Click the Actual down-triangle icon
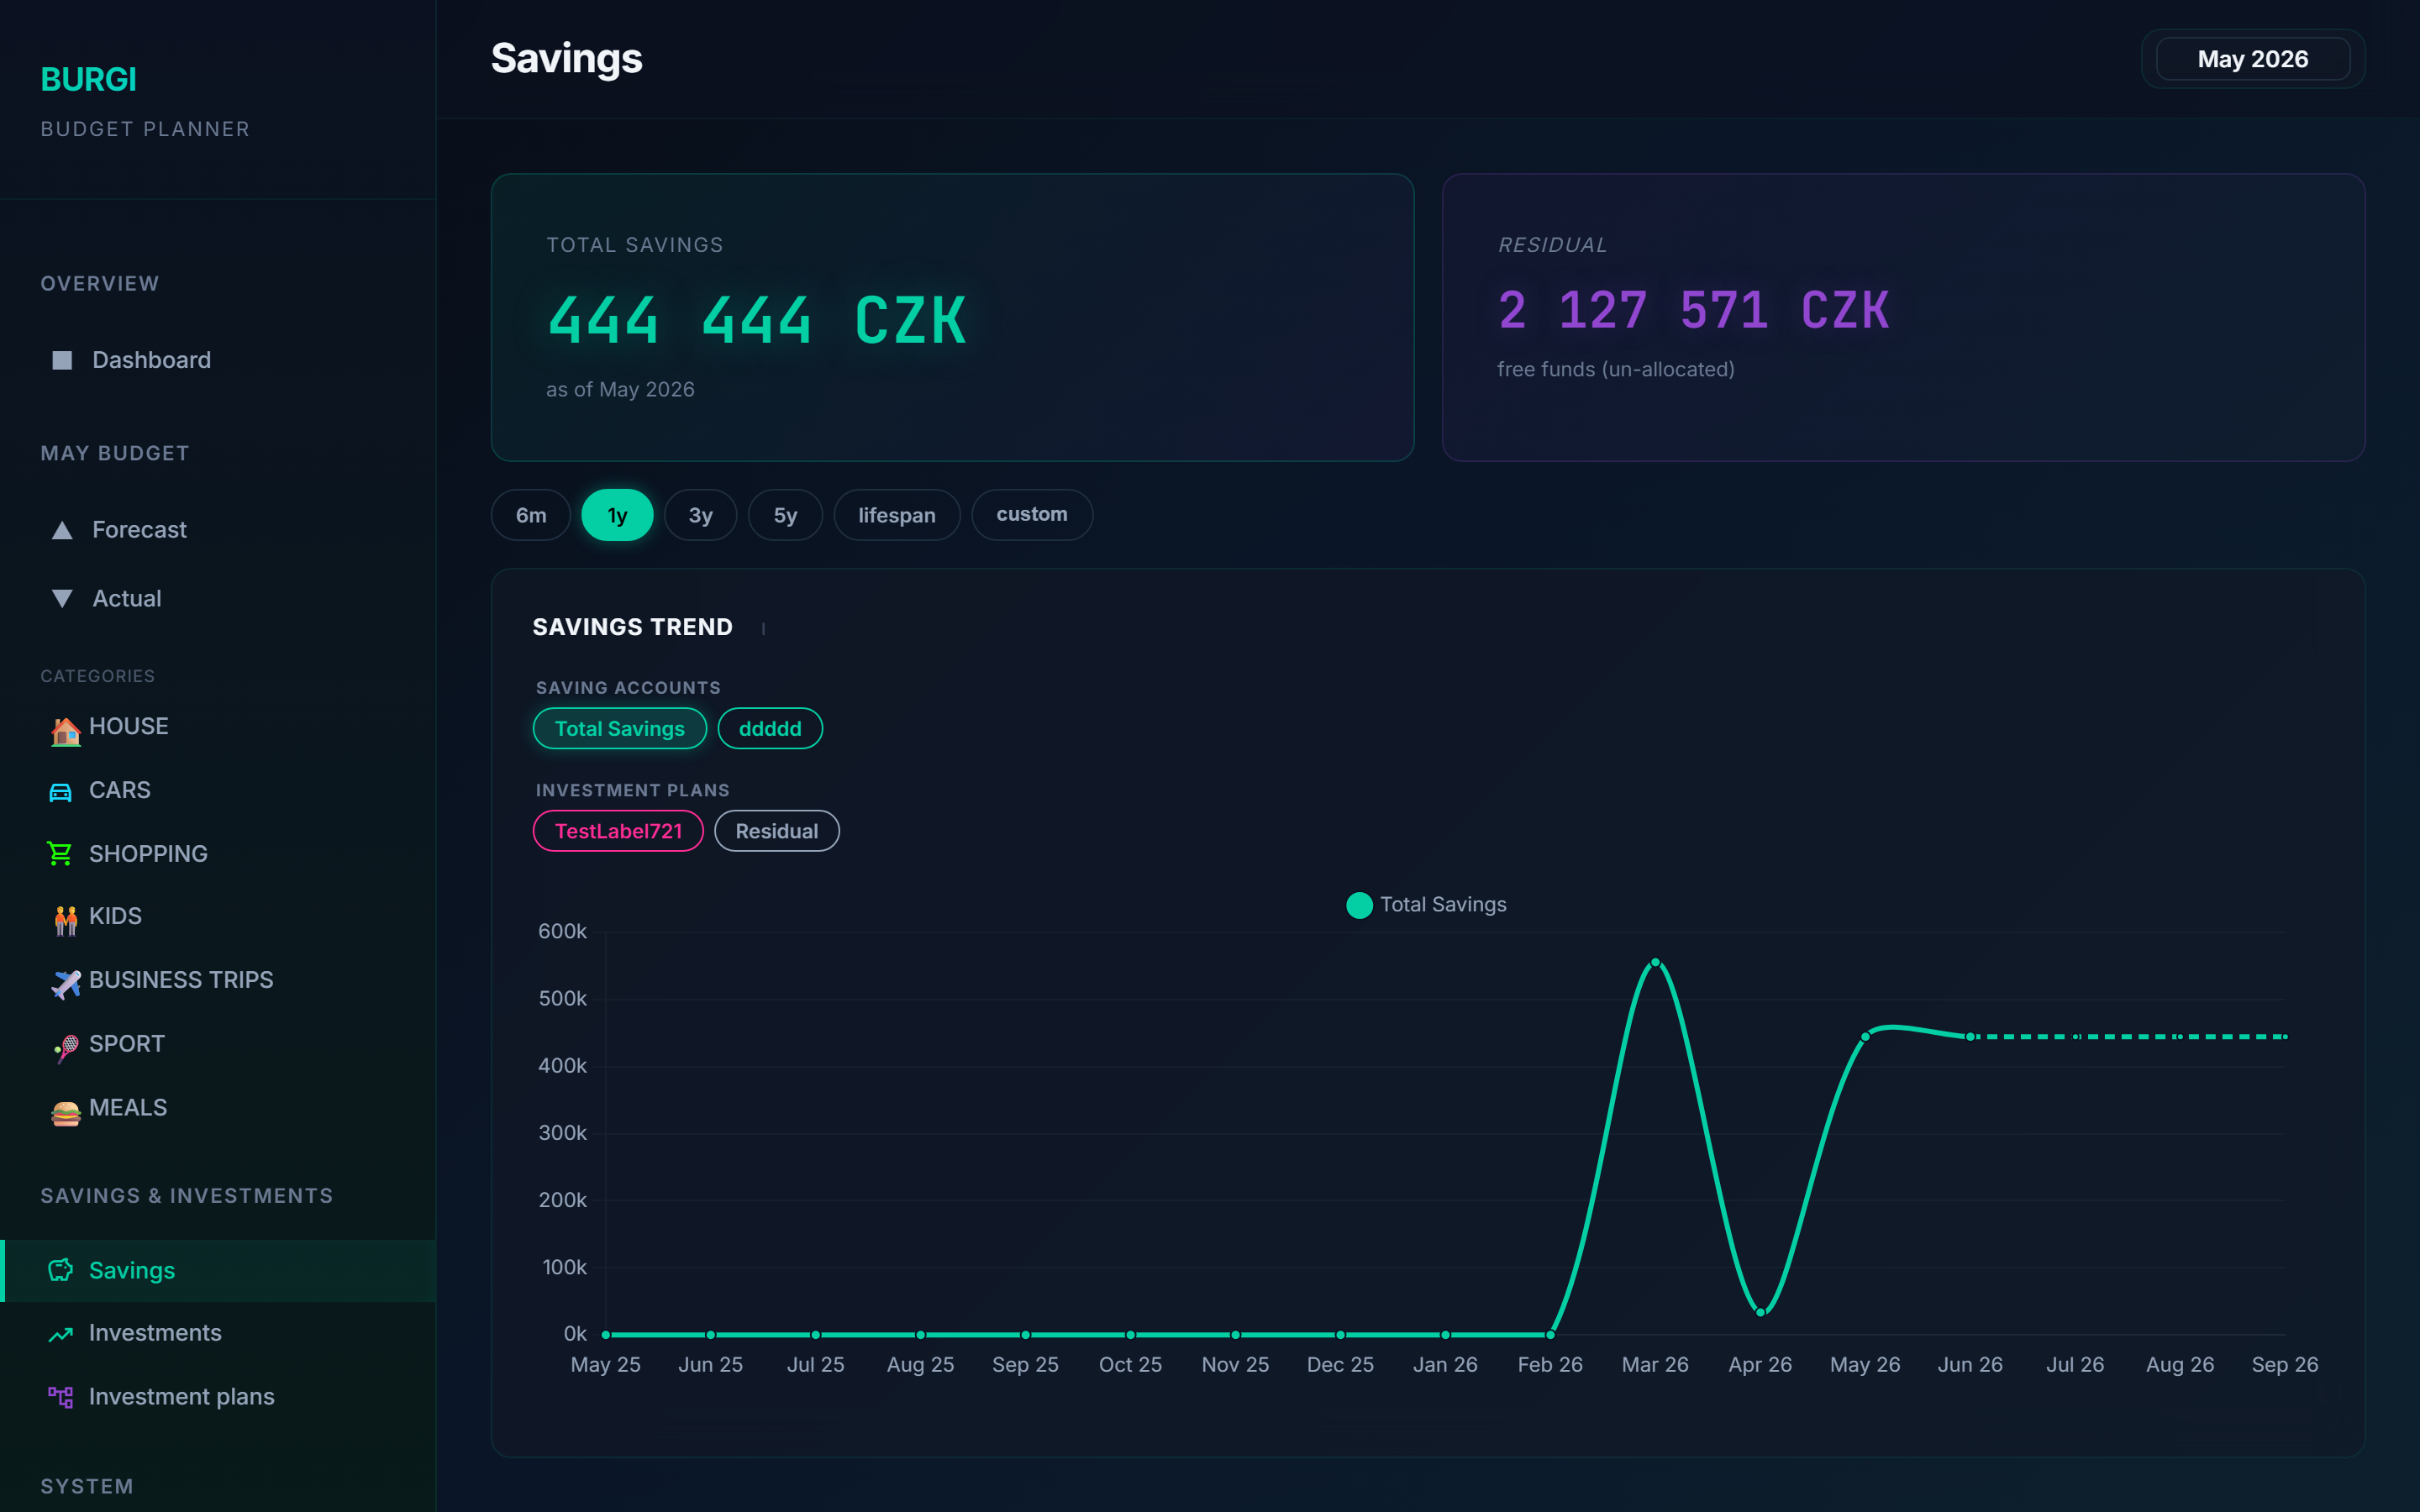This screenshot has height=1512, width=2420. click(62, 599)
